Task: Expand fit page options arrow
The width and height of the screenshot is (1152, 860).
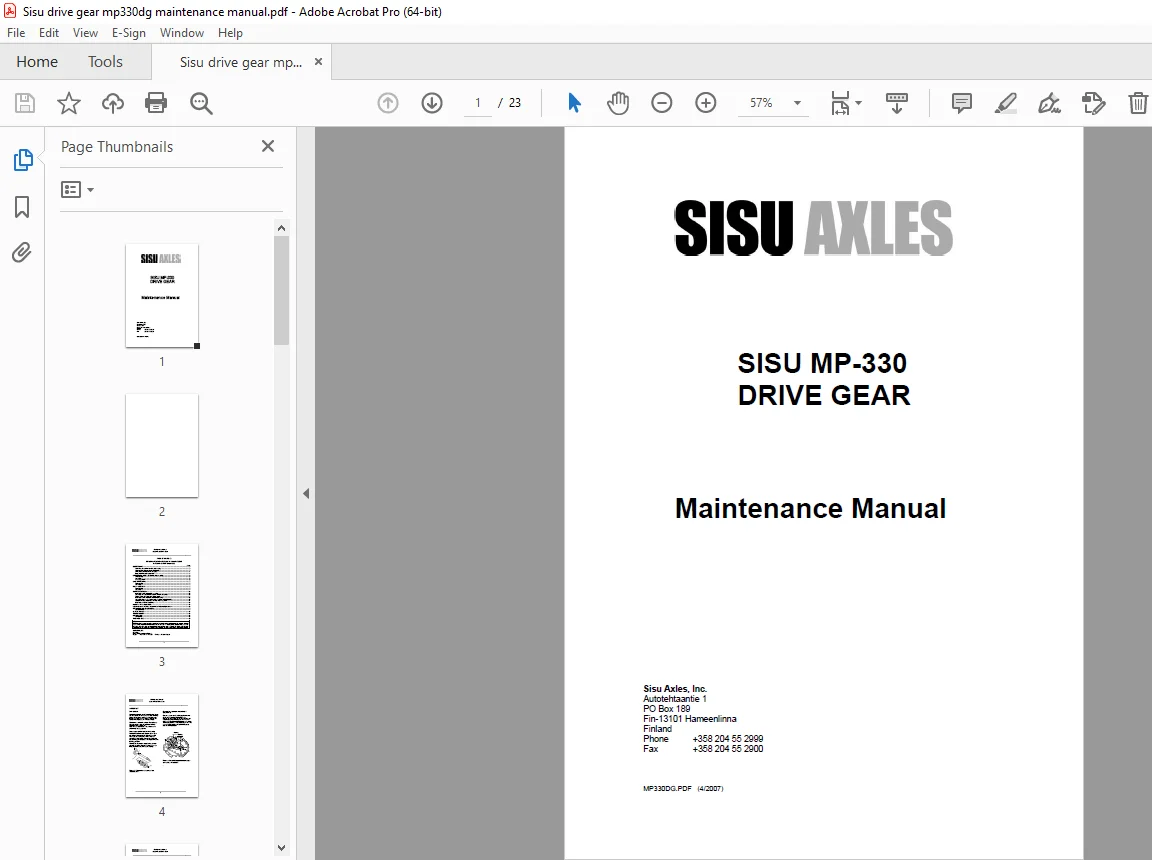Action: pos(858,103)
